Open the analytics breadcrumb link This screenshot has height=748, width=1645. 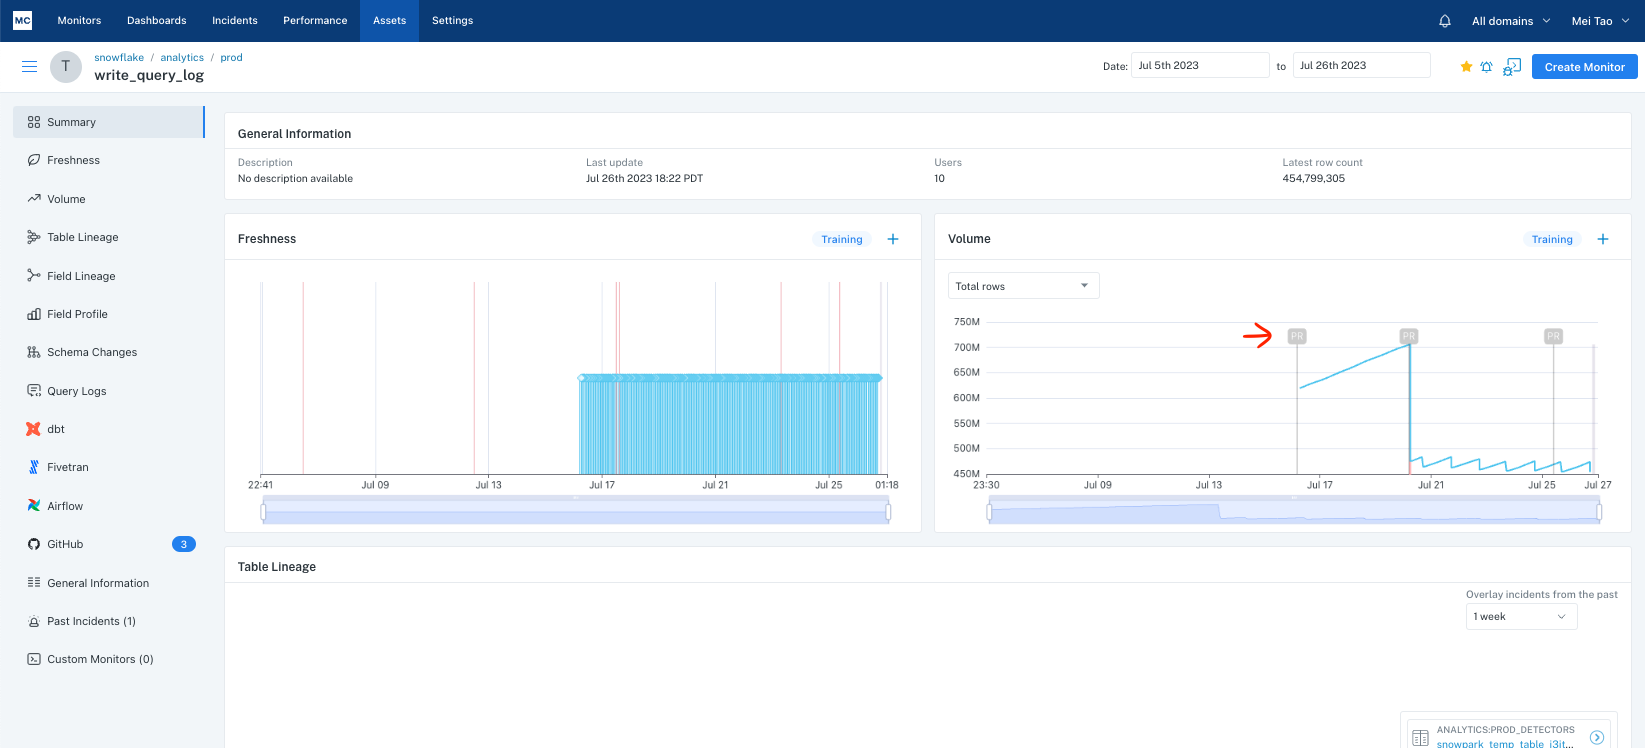182,58
